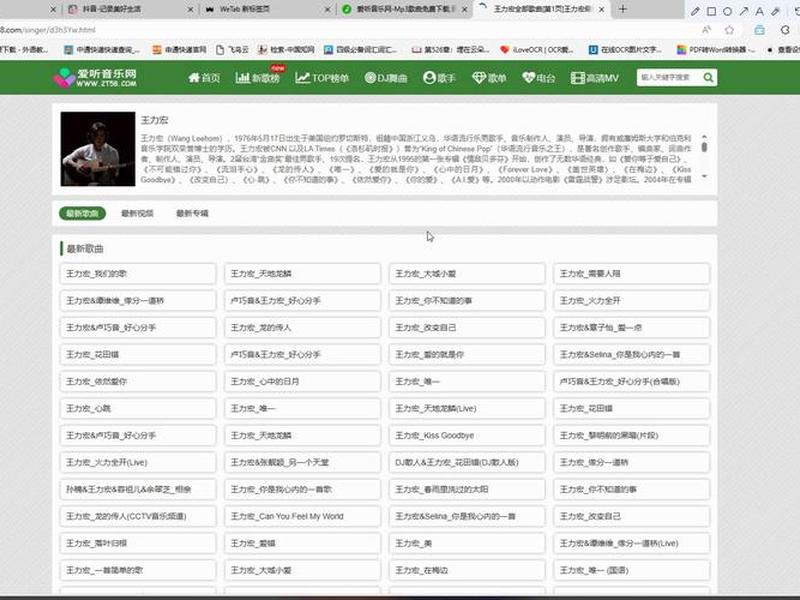Open song 王力宏&张靓颖_另一个天堂
Screen dimensions: 800x600
tap(303, 463)
